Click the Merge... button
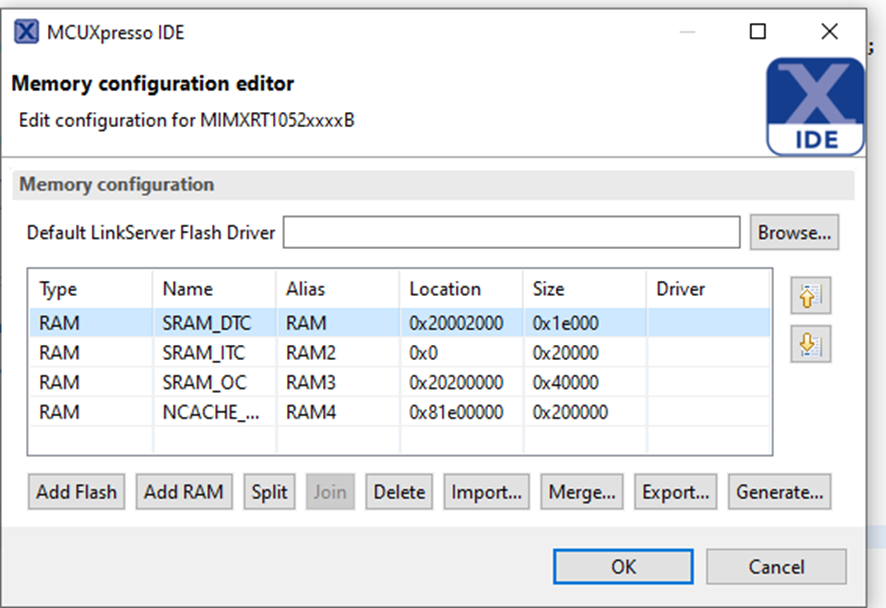Image resolution: width=886 pixels, height=608 pixels. pyautogui.click(x=581, y=492)
